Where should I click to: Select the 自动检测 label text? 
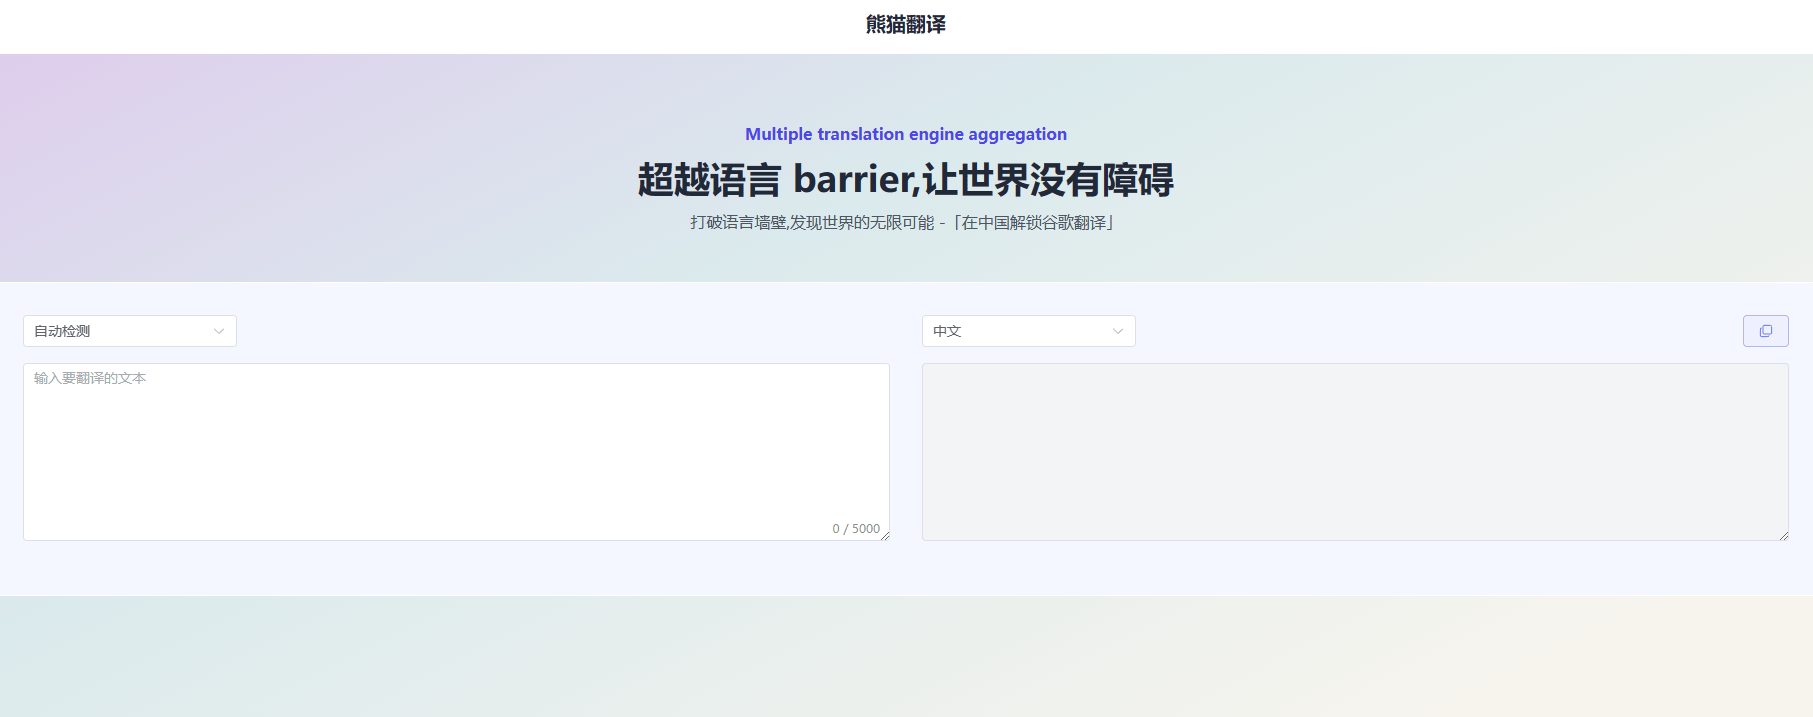tap(62, 331)
